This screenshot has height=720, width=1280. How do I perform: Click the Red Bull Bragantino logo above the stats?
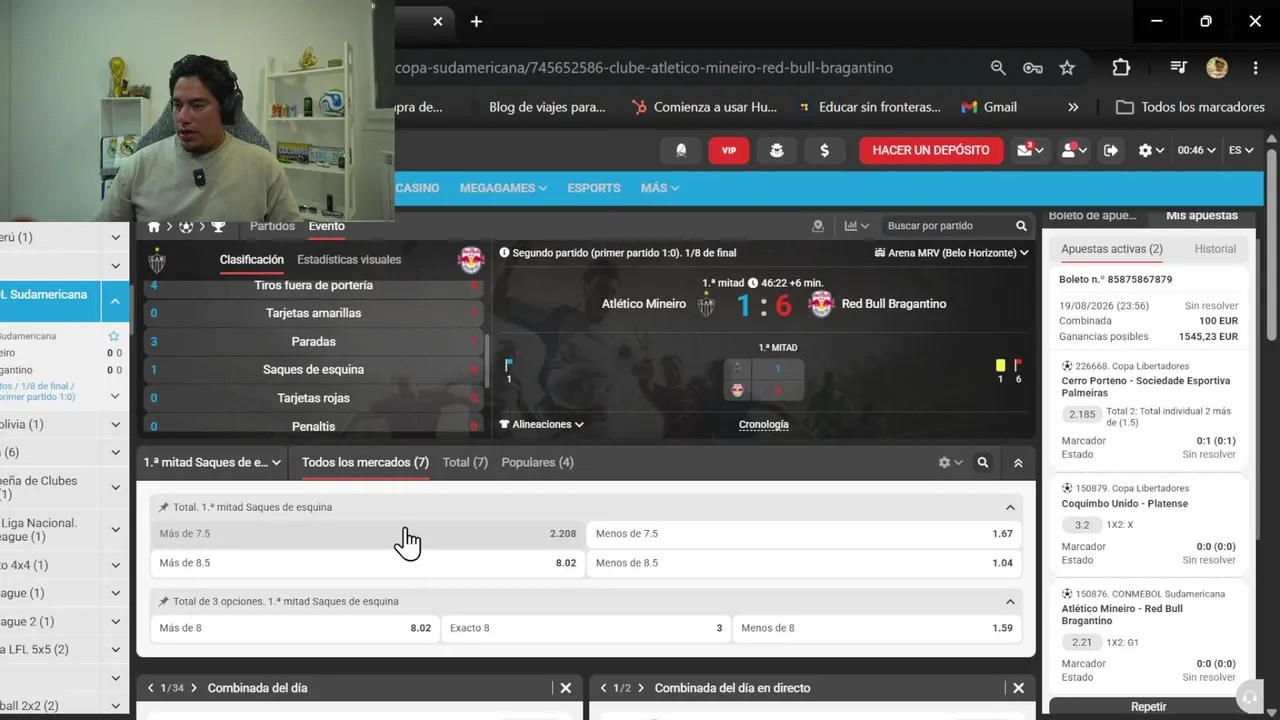471,260
